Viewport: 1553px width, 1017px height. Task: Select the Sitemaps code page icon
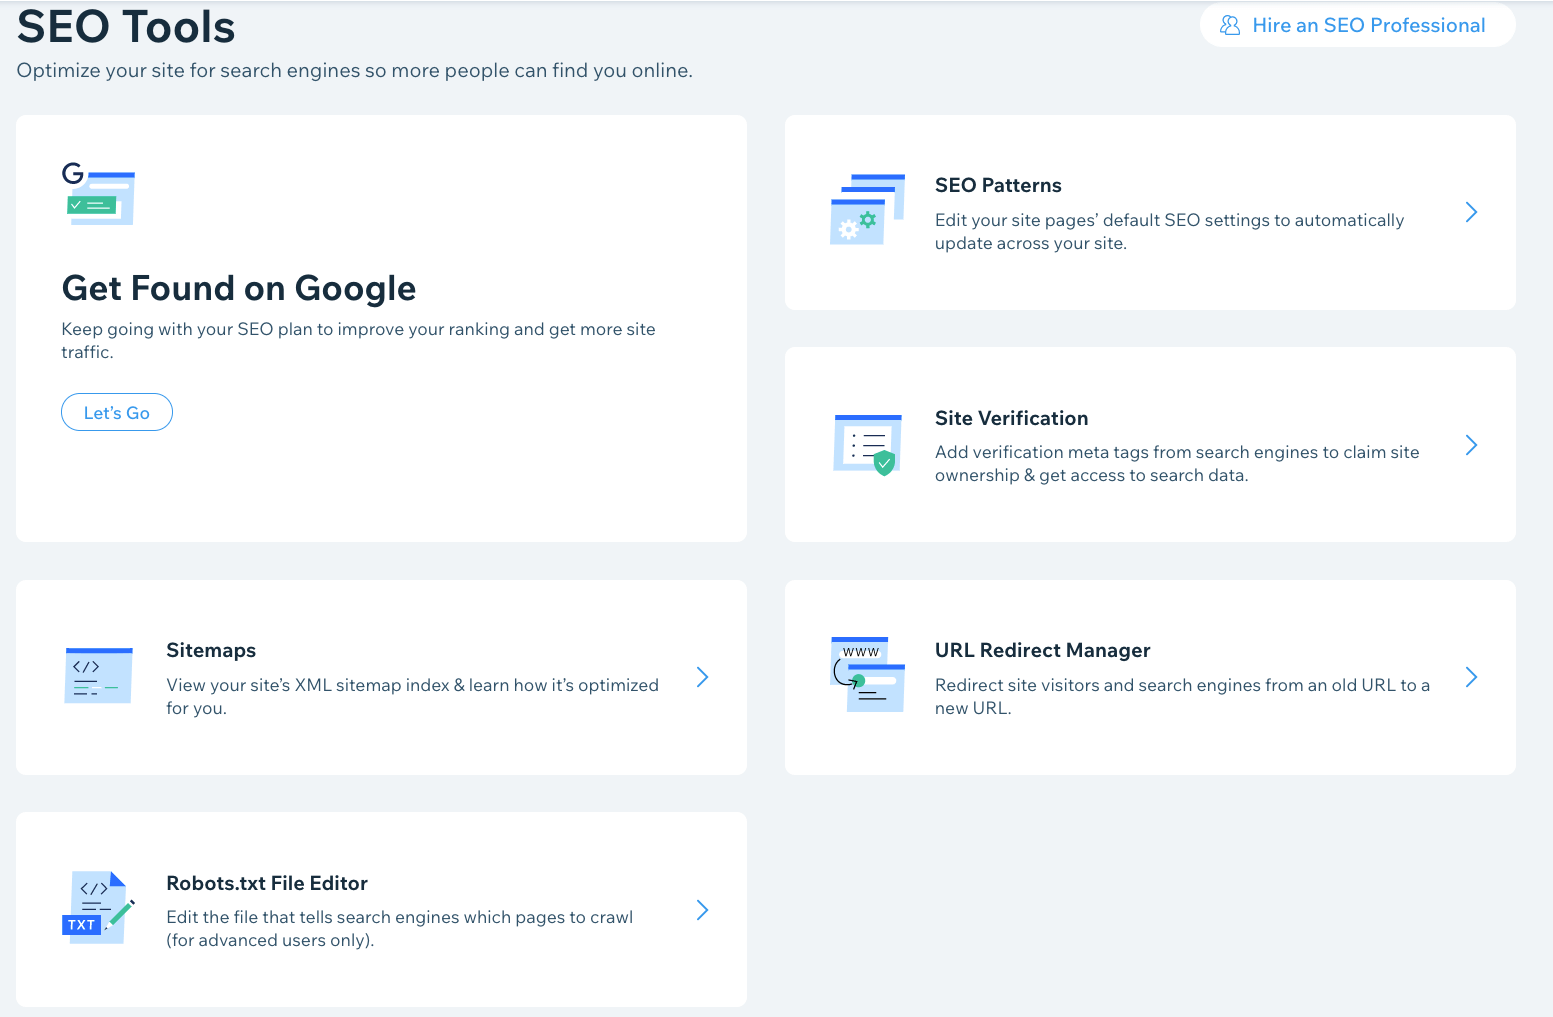(98, 674)
